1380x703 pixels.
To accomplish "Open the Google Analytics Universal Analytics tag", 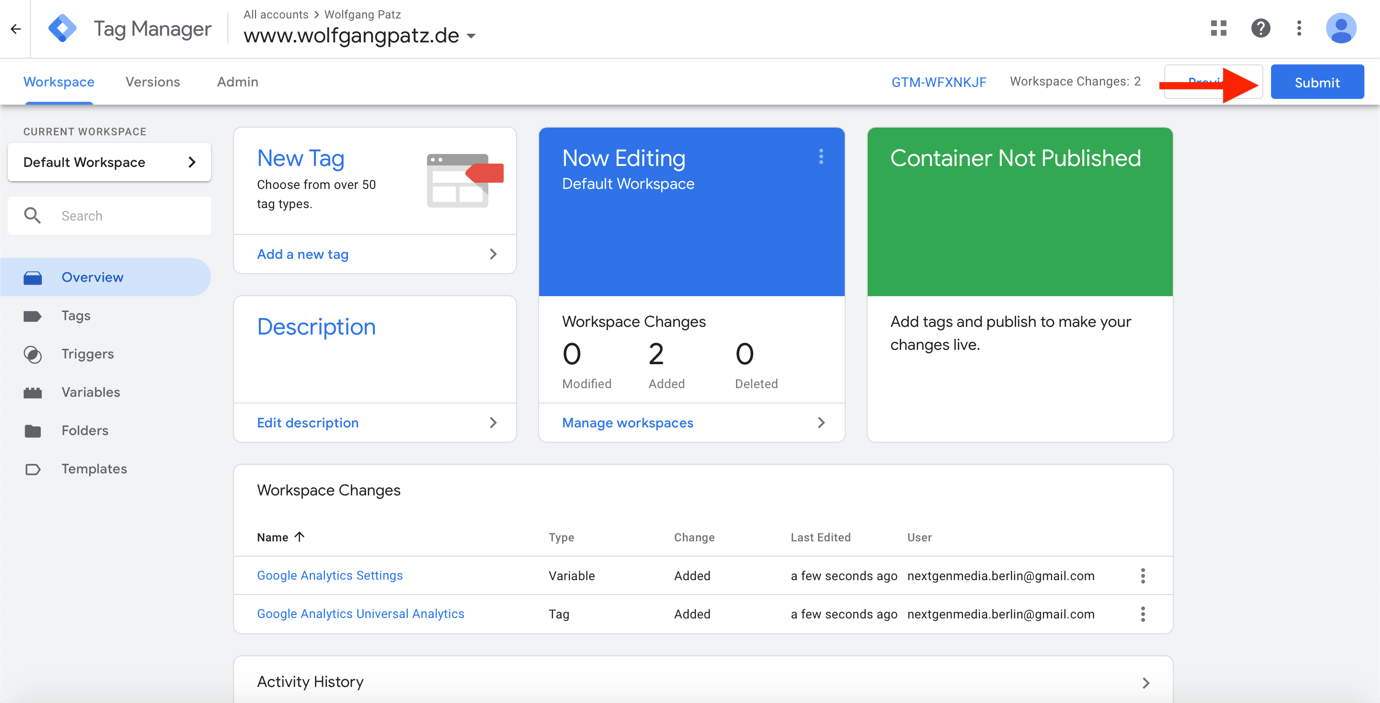I will point(361,614).
